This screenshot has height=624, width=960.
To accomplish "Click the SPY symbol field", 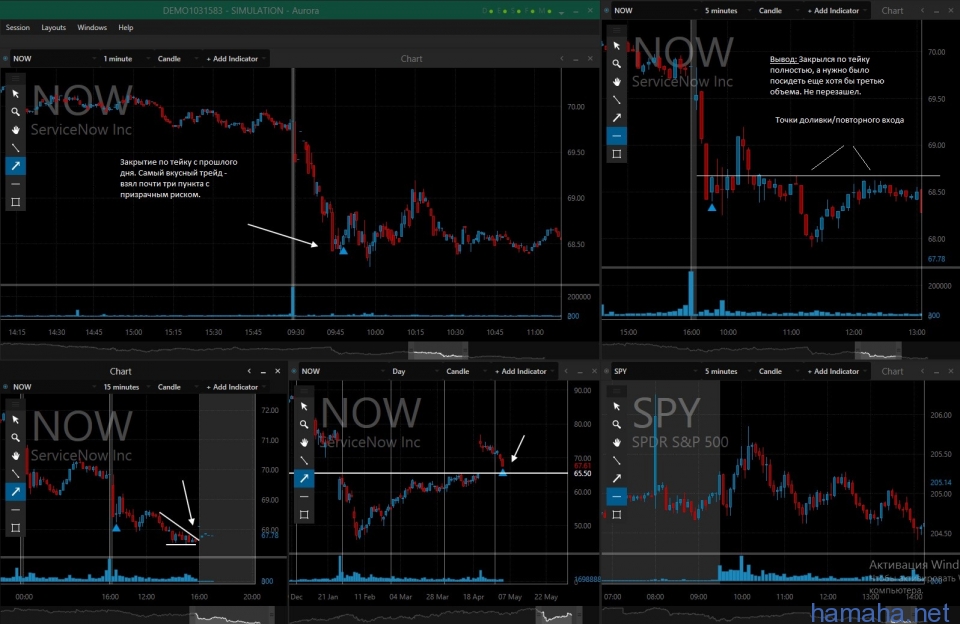I will pyautogui.click(x=655, y=371).
